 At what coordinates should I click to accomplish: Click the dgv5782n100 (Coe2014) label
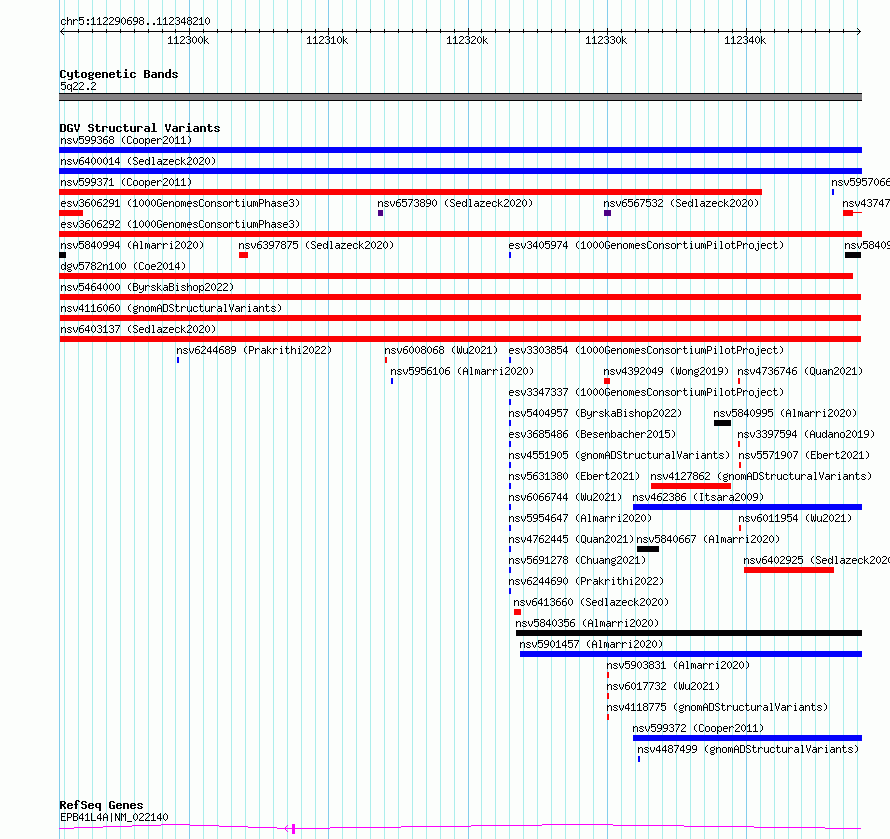pyautogui.click(x=123, y=266)
